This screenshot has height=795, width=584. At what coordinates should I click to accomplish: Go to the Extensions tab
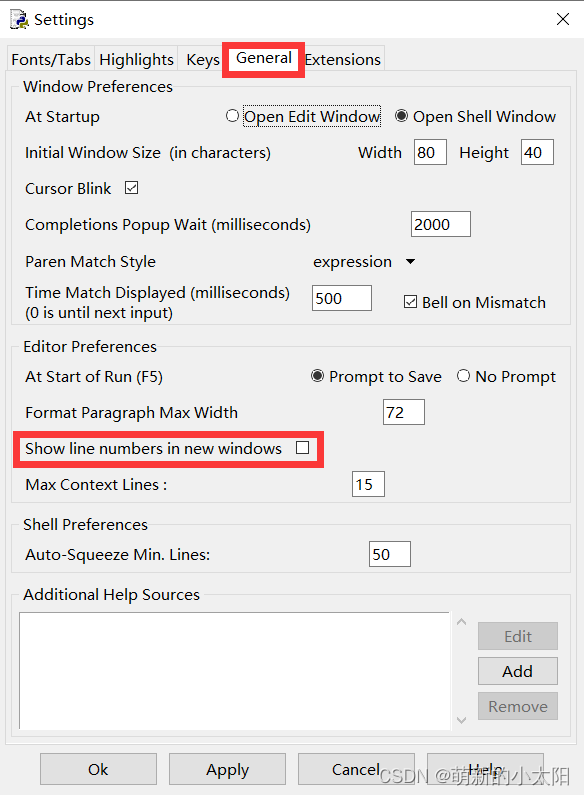pos(343,59)
